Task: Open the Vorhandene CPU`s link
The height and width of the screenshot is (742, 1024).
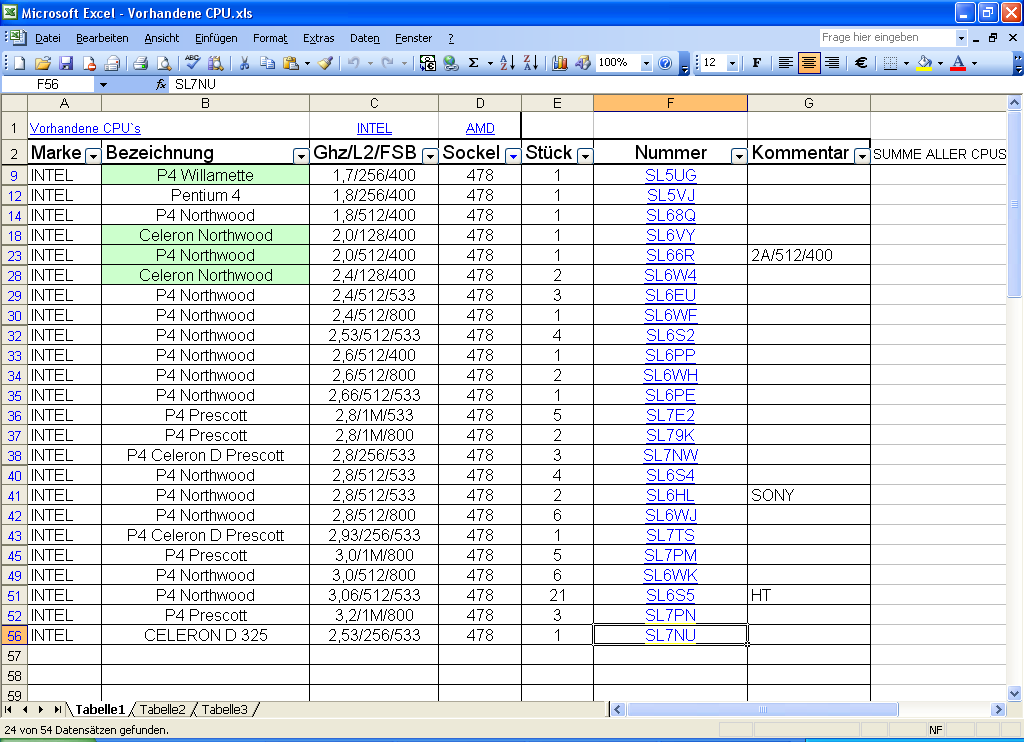Action: (85, 129)
